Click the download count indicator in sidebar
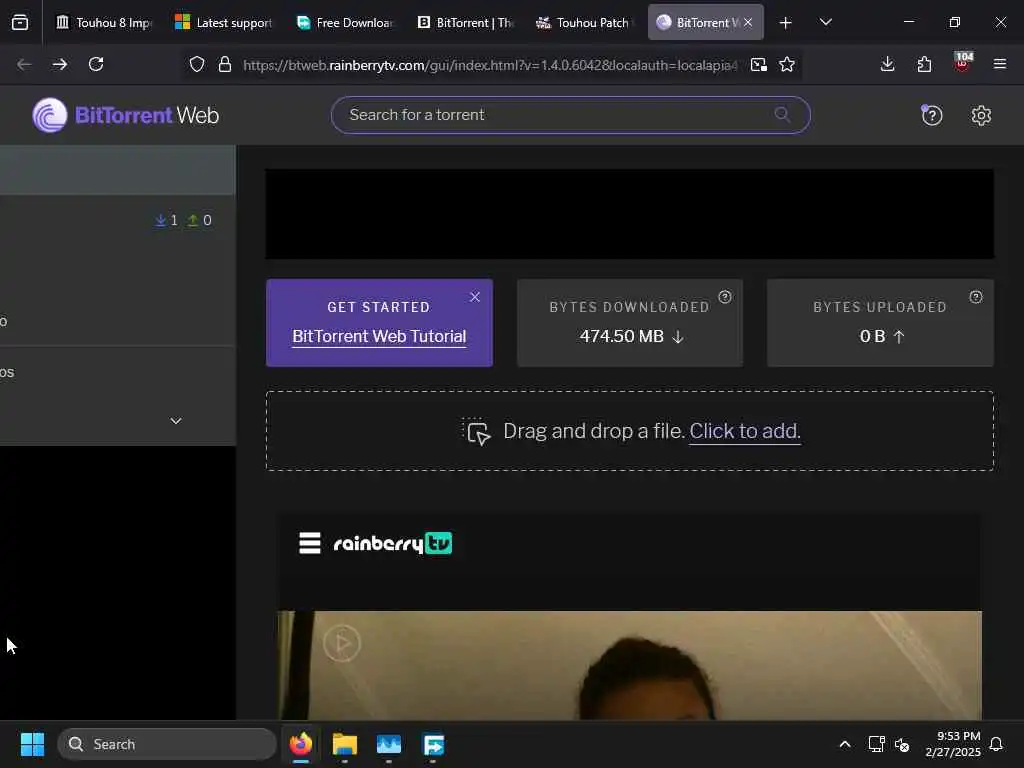 point(167,220)
